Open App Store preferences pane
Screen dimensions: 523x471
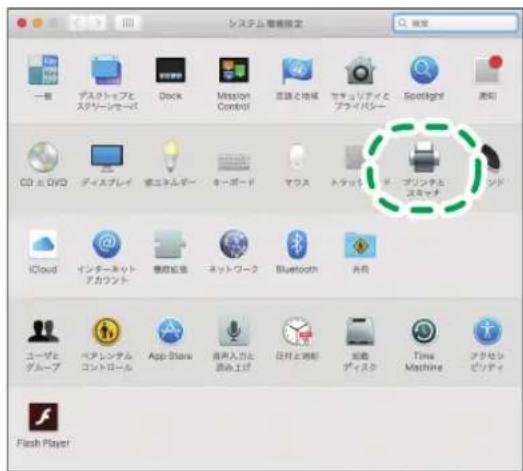pos(170,331)
